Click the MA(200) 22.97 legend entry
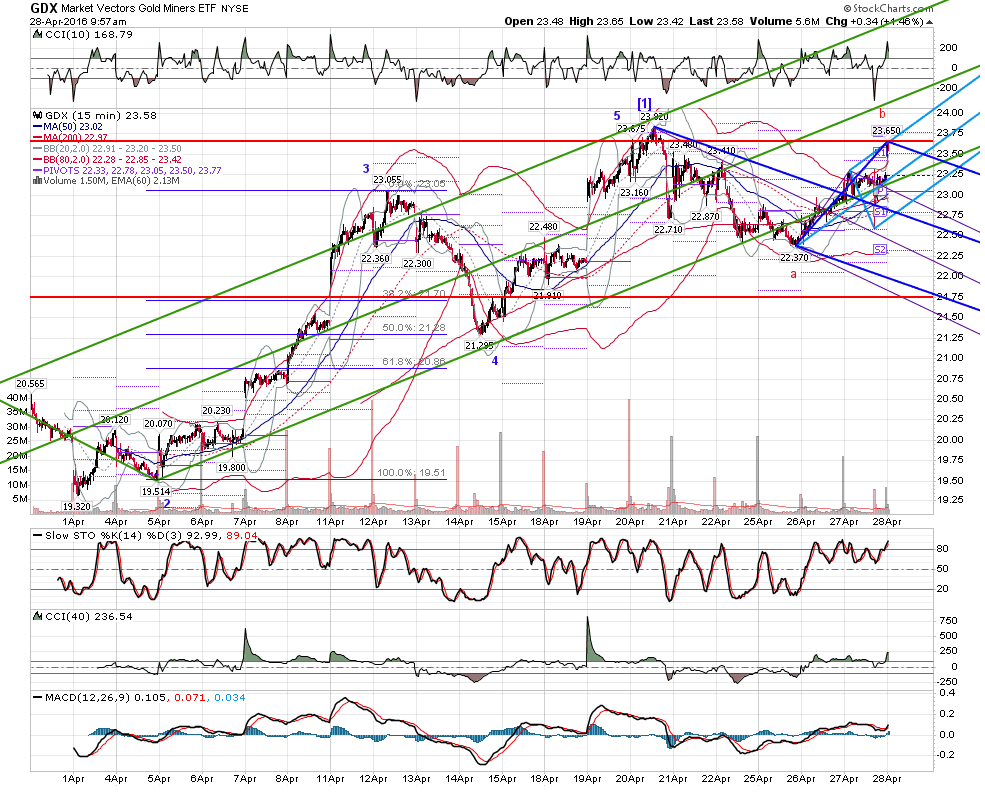985x793 pixels. 70,138
